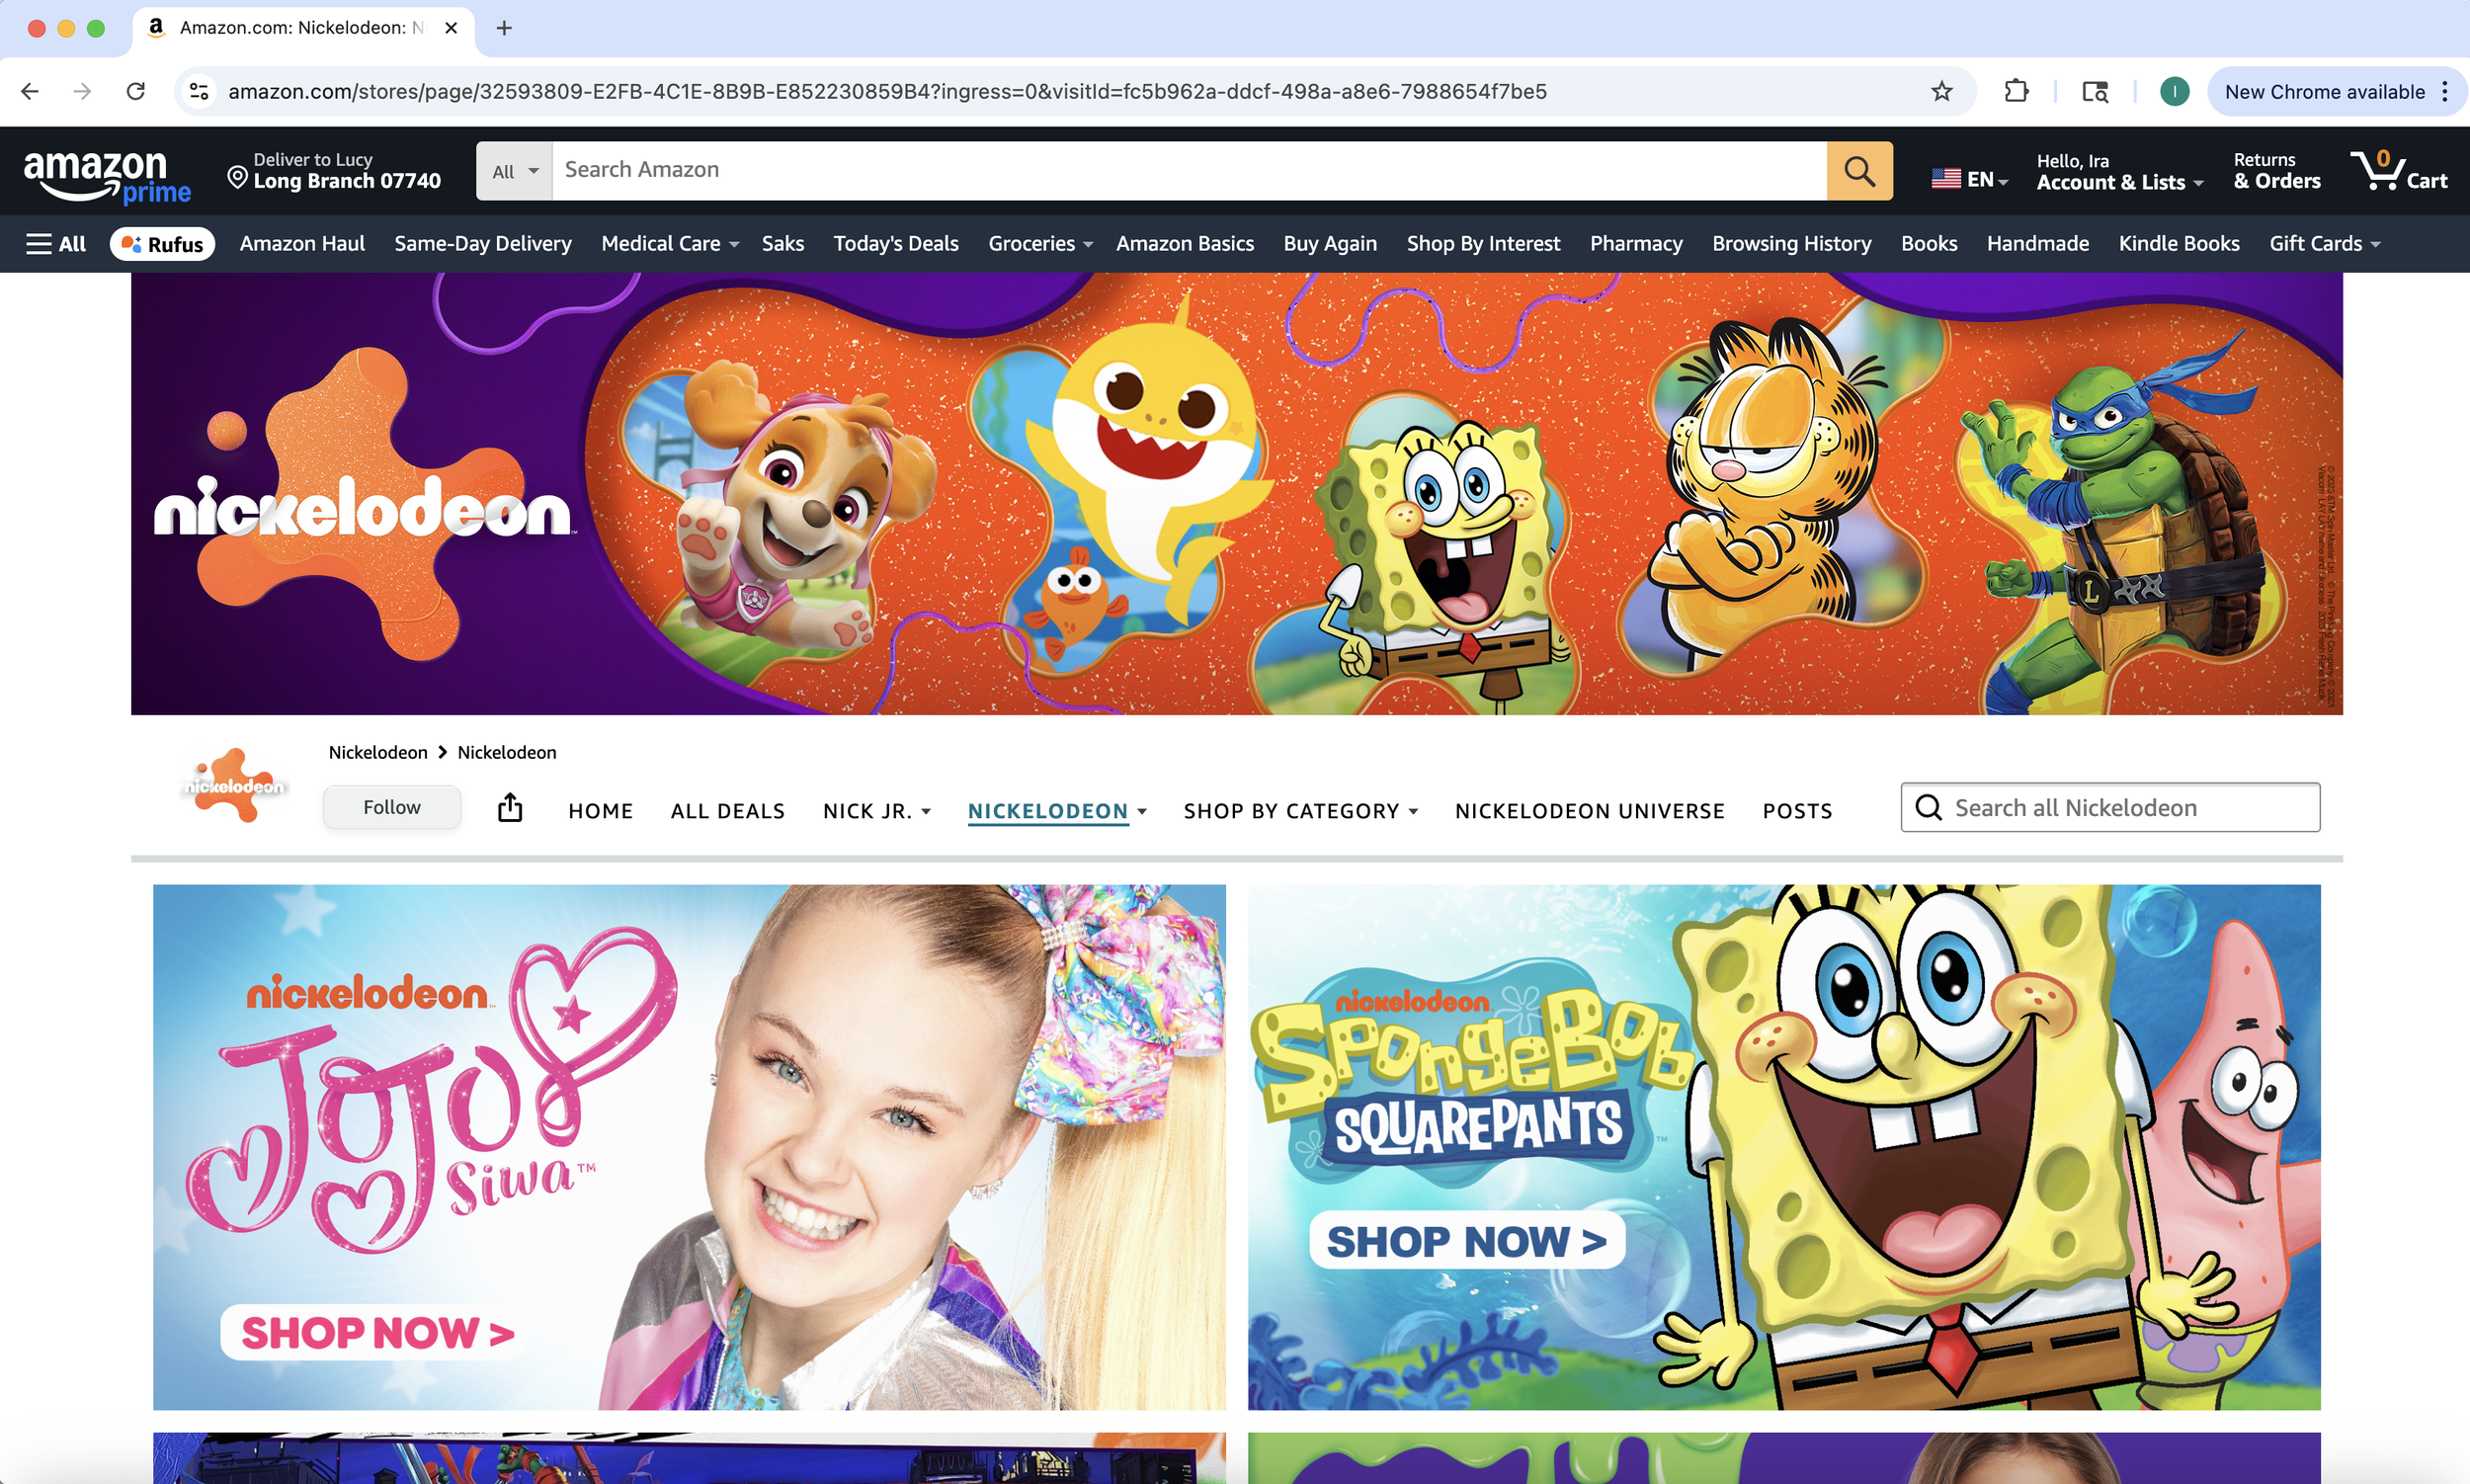Screen dimensions: 2470x1484
Task: Open the hamburger All menu
Action: click(x=55, y=243)
